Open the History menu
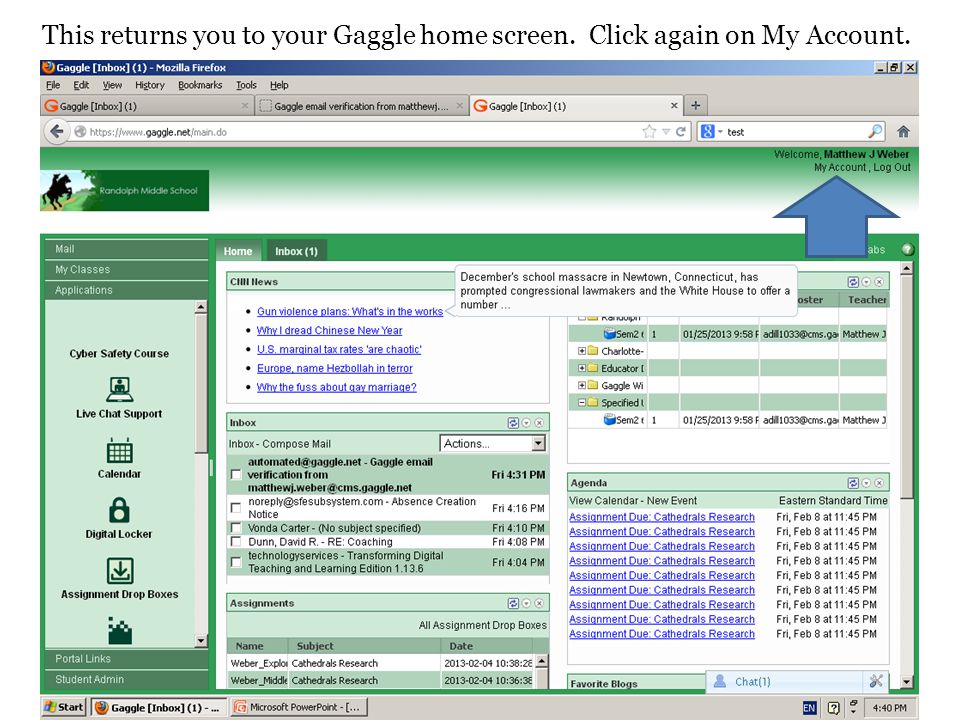The height and width of the screenshot is (720, 960). pos(150,85)
